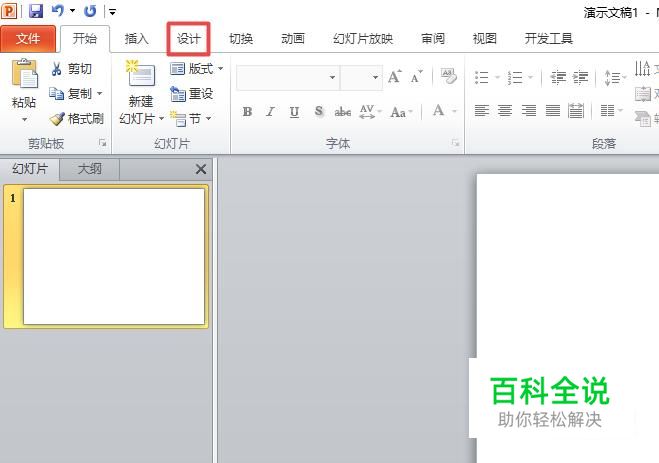Image resolution: width=659 pixels, height=463 pixels.
Task: Open the 节 (Section) dropdown
Action: pos(190,119)
